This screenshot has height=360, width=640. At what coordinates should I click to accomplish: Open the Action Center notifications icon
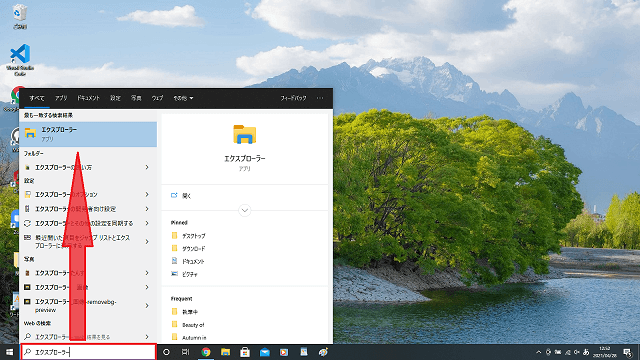(628, 352)
